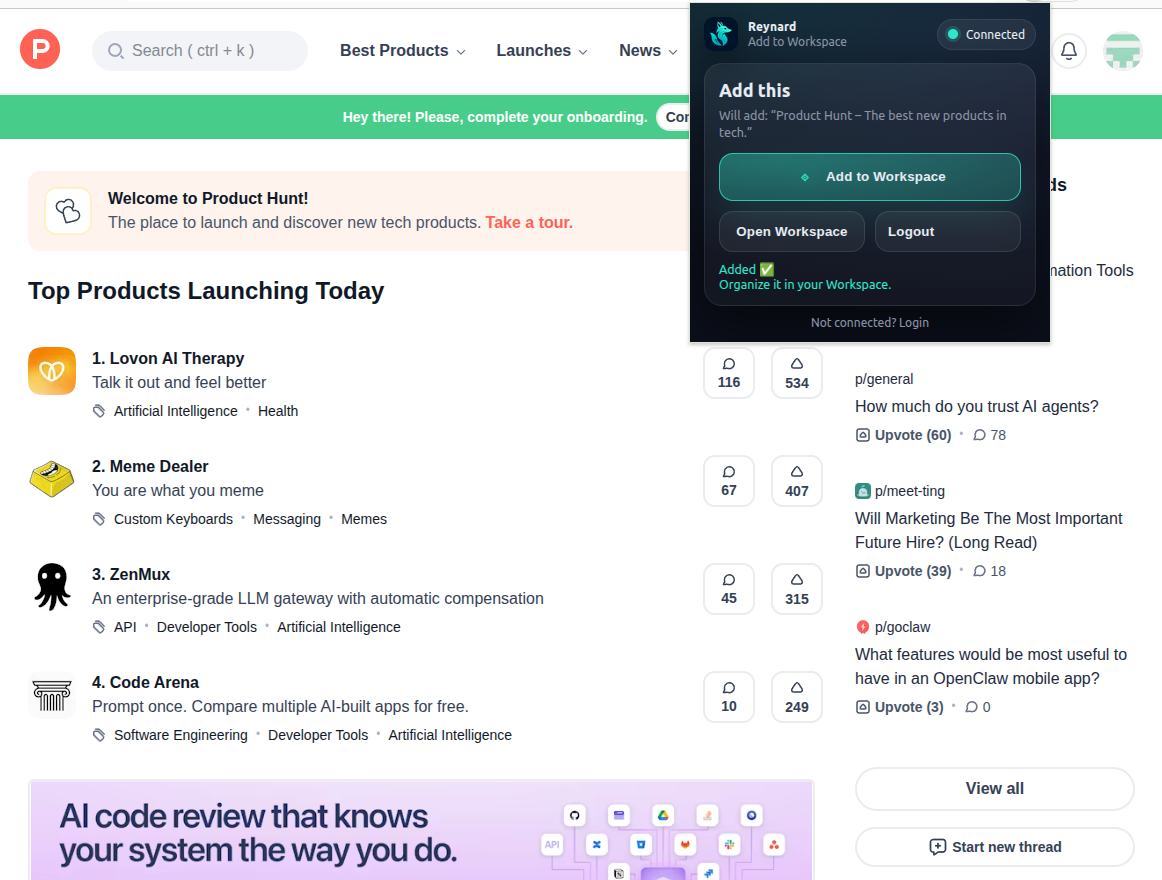Open comments for Code Arena (10)
The height and width of the screenshot is (880, 1162).
pos(728,697)
